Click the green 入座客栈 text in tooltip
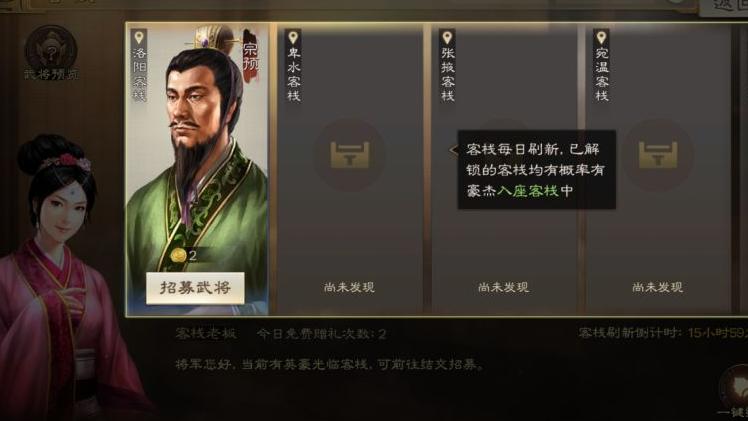The image size is (748, 421). (527, 191)
